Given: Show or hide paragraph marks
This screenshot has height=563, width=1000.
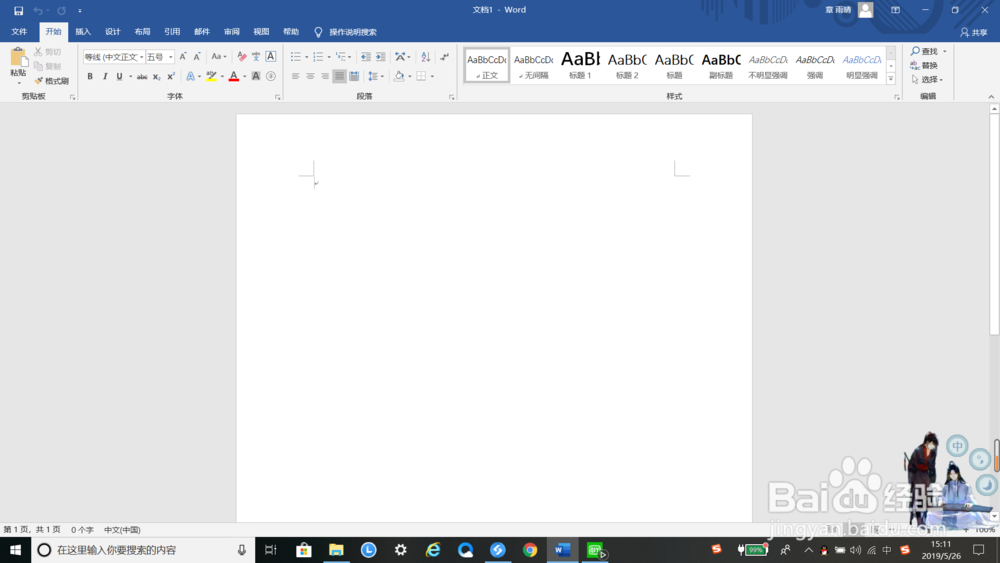Looking at the screenshot, I should point(445,57).
